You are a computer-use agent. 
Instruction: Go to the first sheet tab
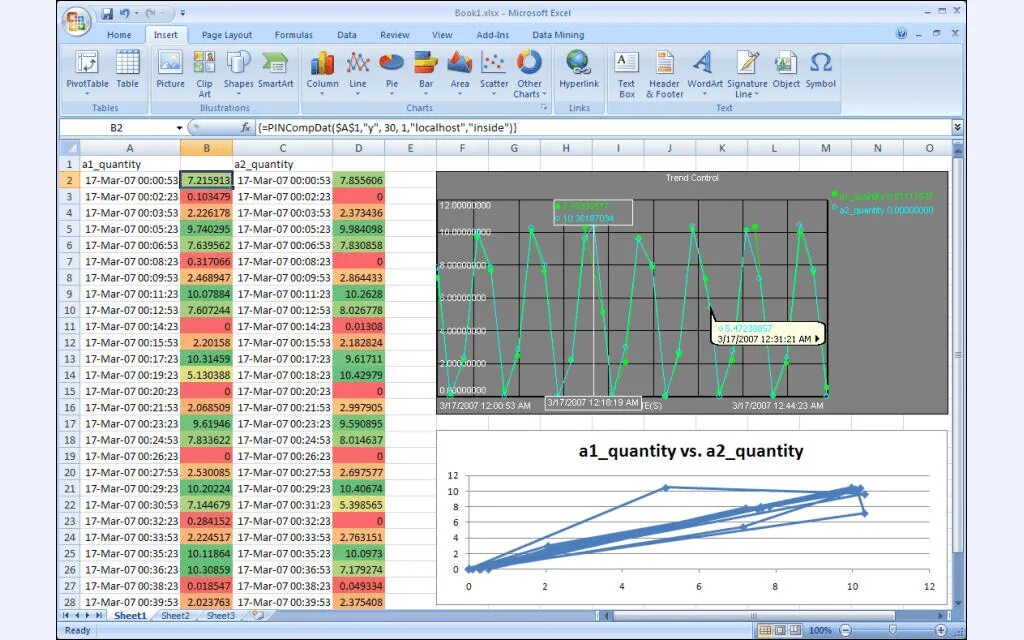pyautogui.click(x=66, y=615)
